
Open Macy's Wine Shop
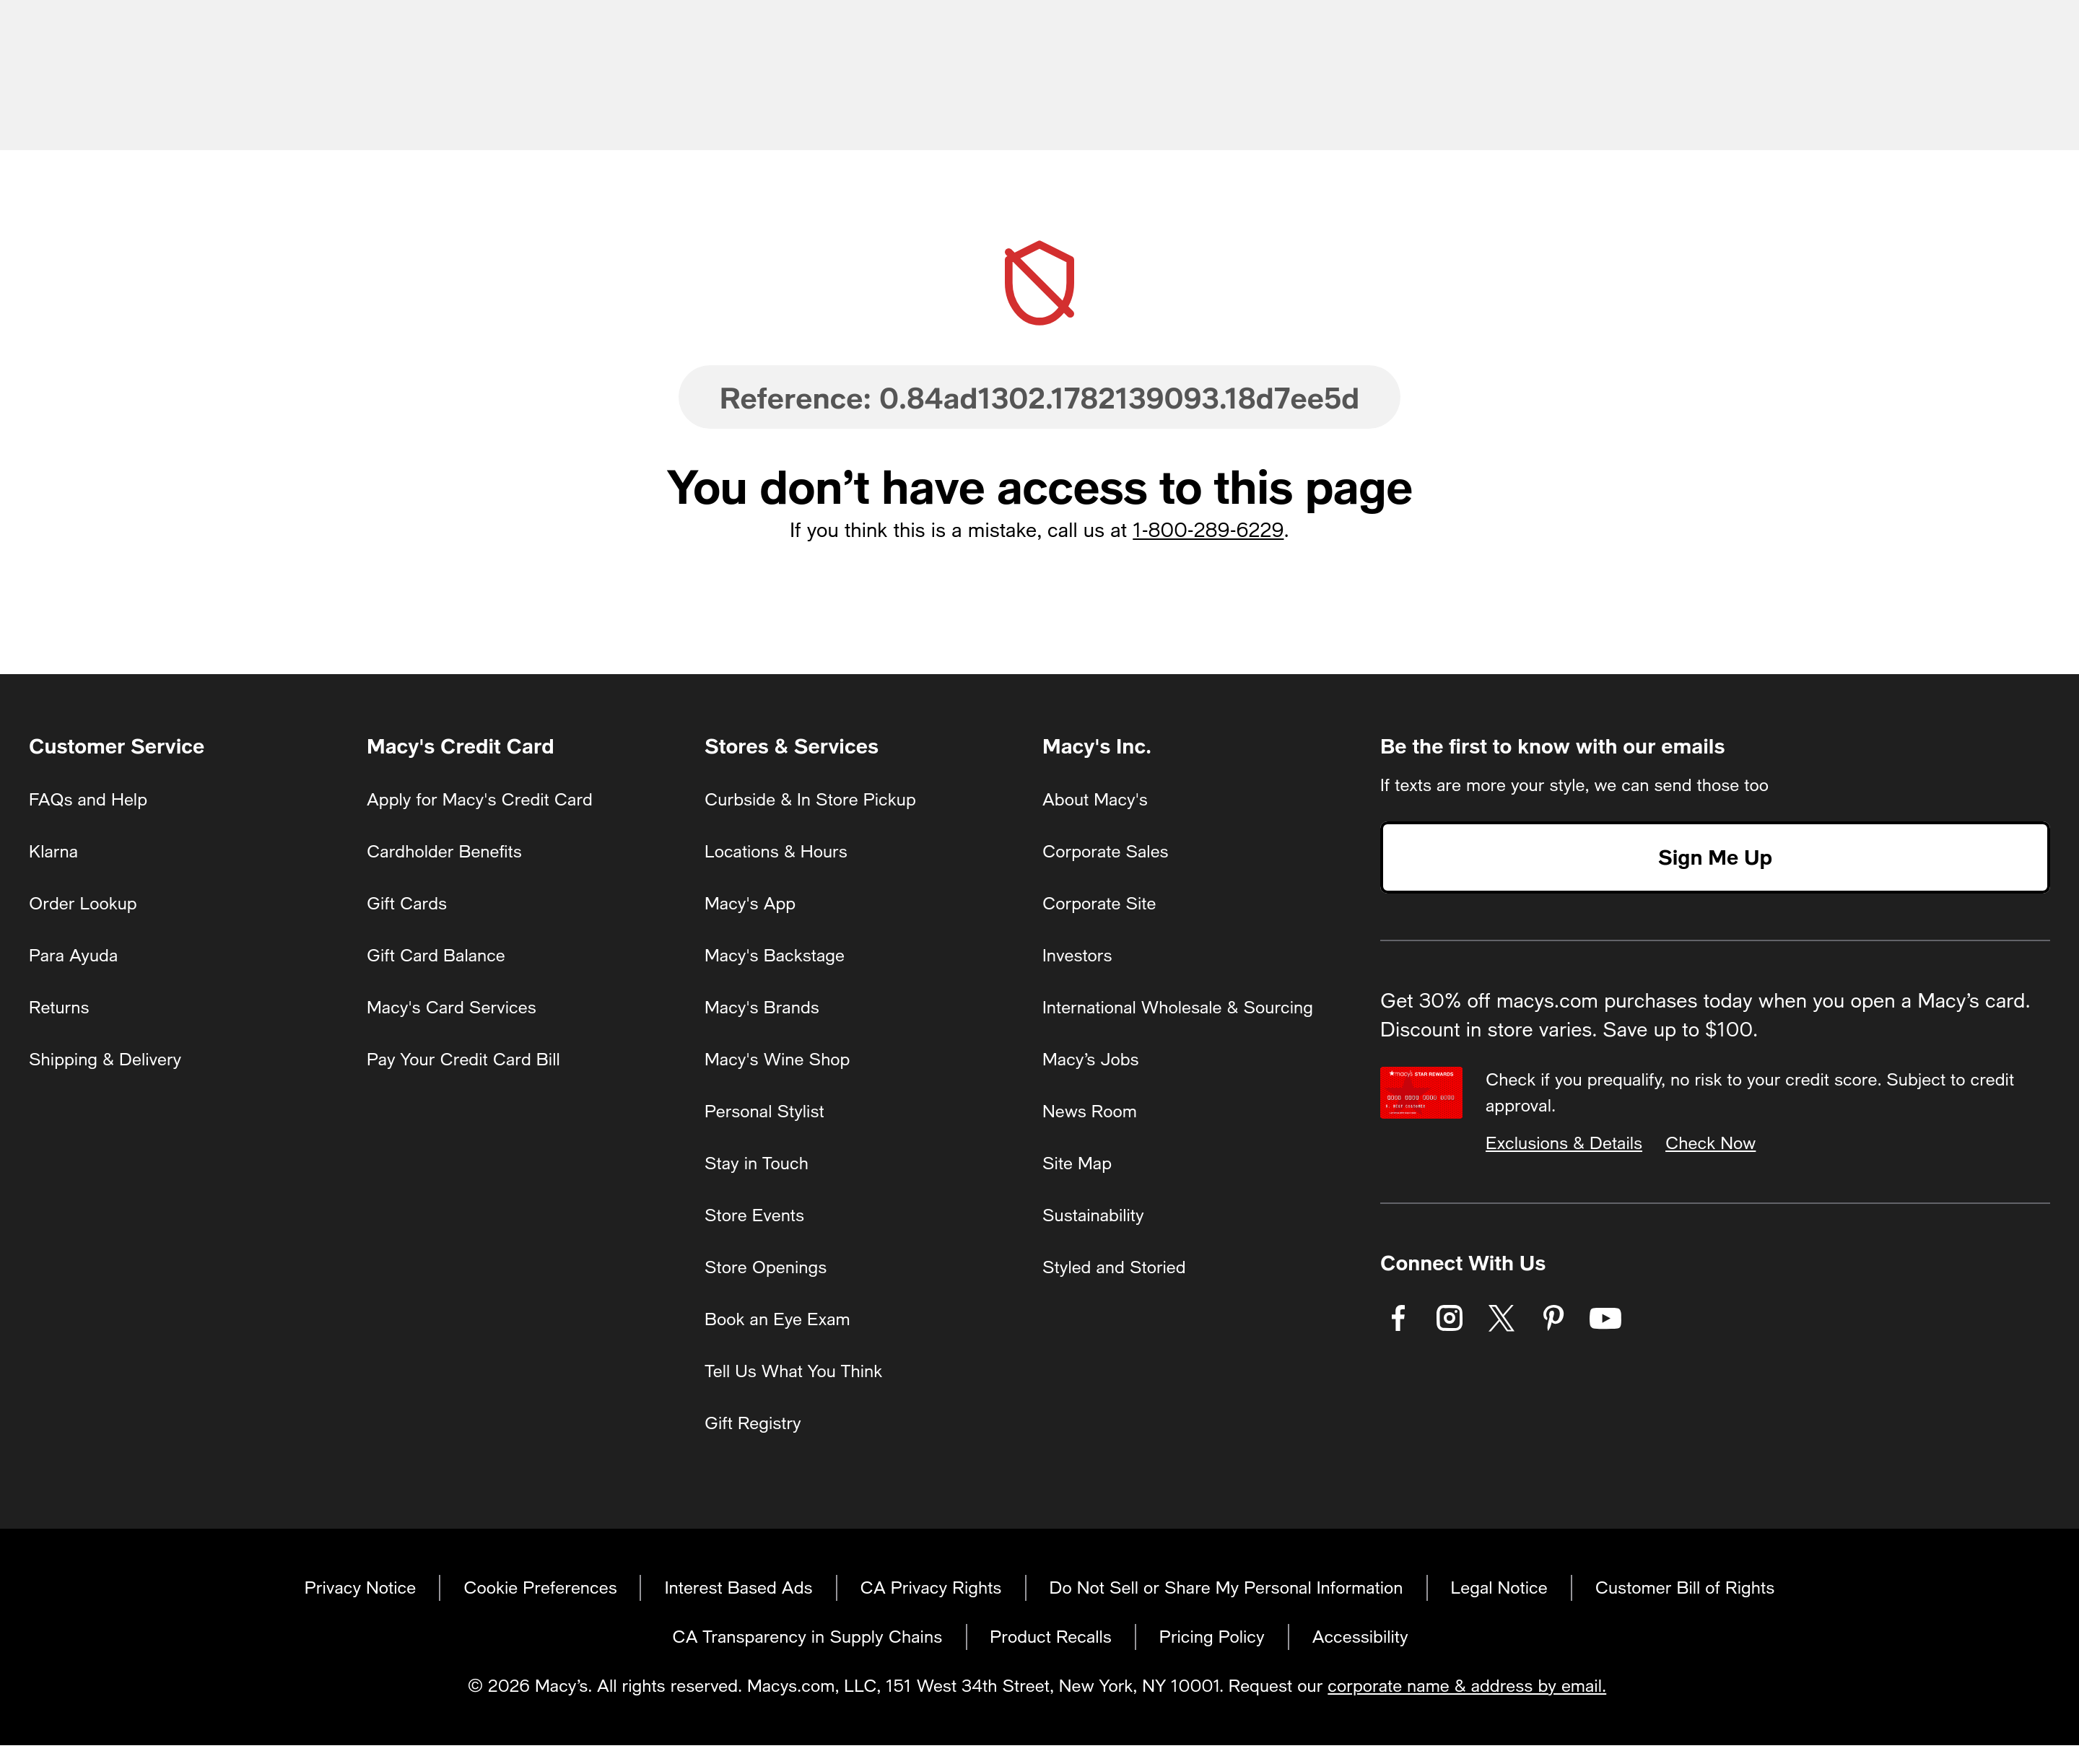(x=776, y=1059)
